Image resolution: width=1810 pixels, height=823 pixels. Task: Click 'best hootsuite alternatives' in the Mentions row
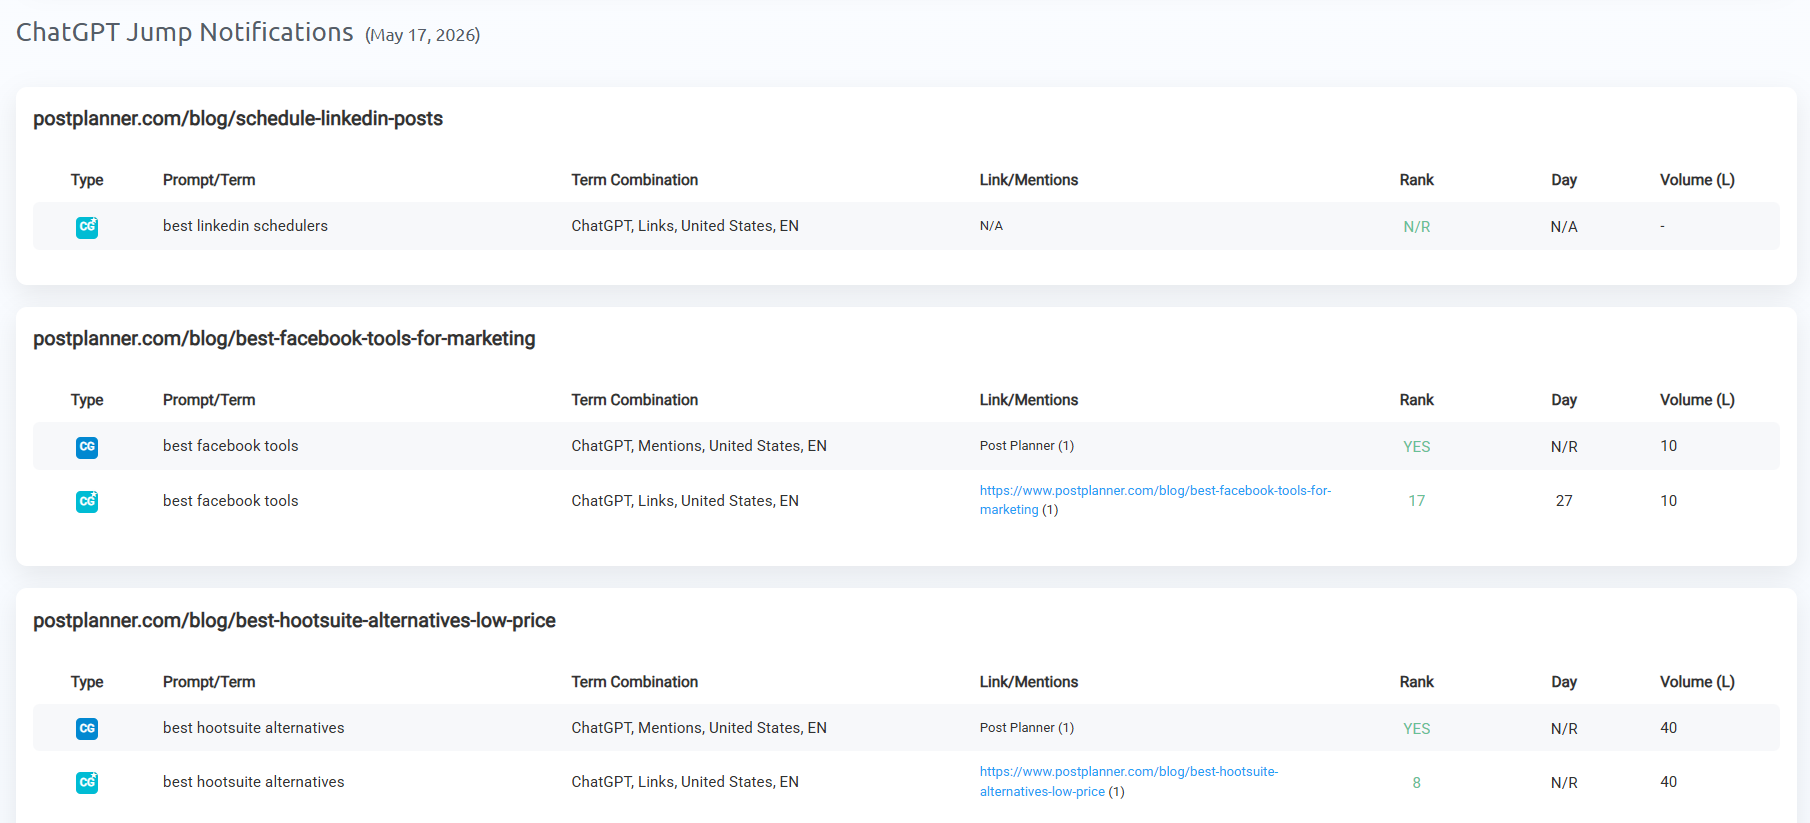pyautogui.click(x=253, y=728)
